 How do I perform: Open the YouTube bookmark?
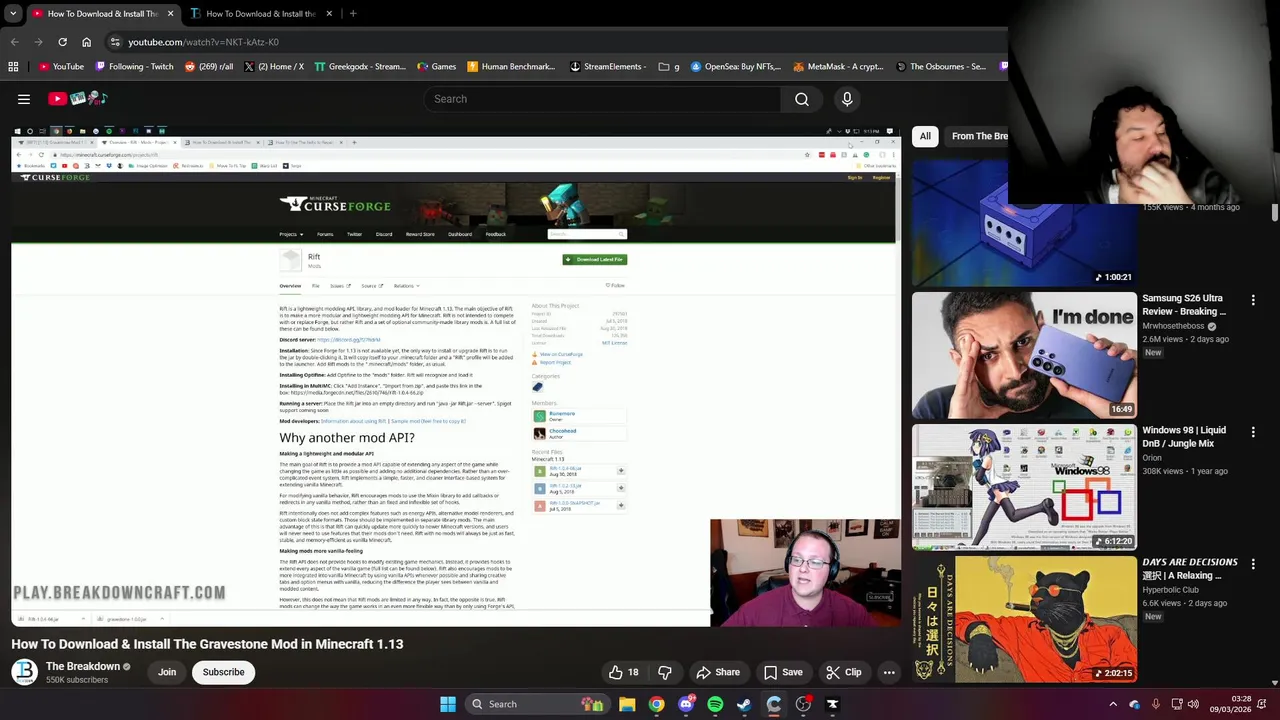click(61, 67)
